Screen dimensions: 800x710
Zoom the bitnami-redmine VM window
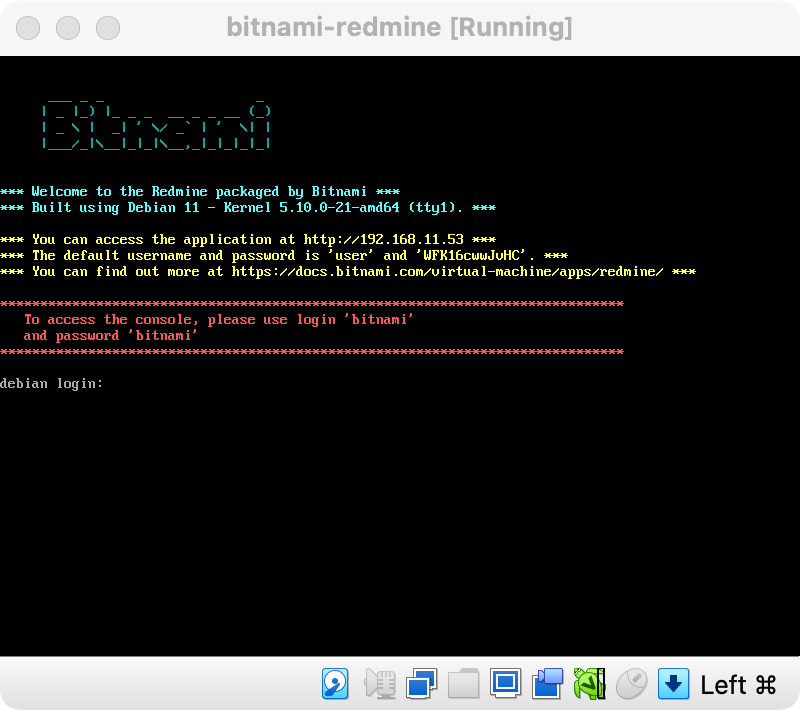(108, 28)
